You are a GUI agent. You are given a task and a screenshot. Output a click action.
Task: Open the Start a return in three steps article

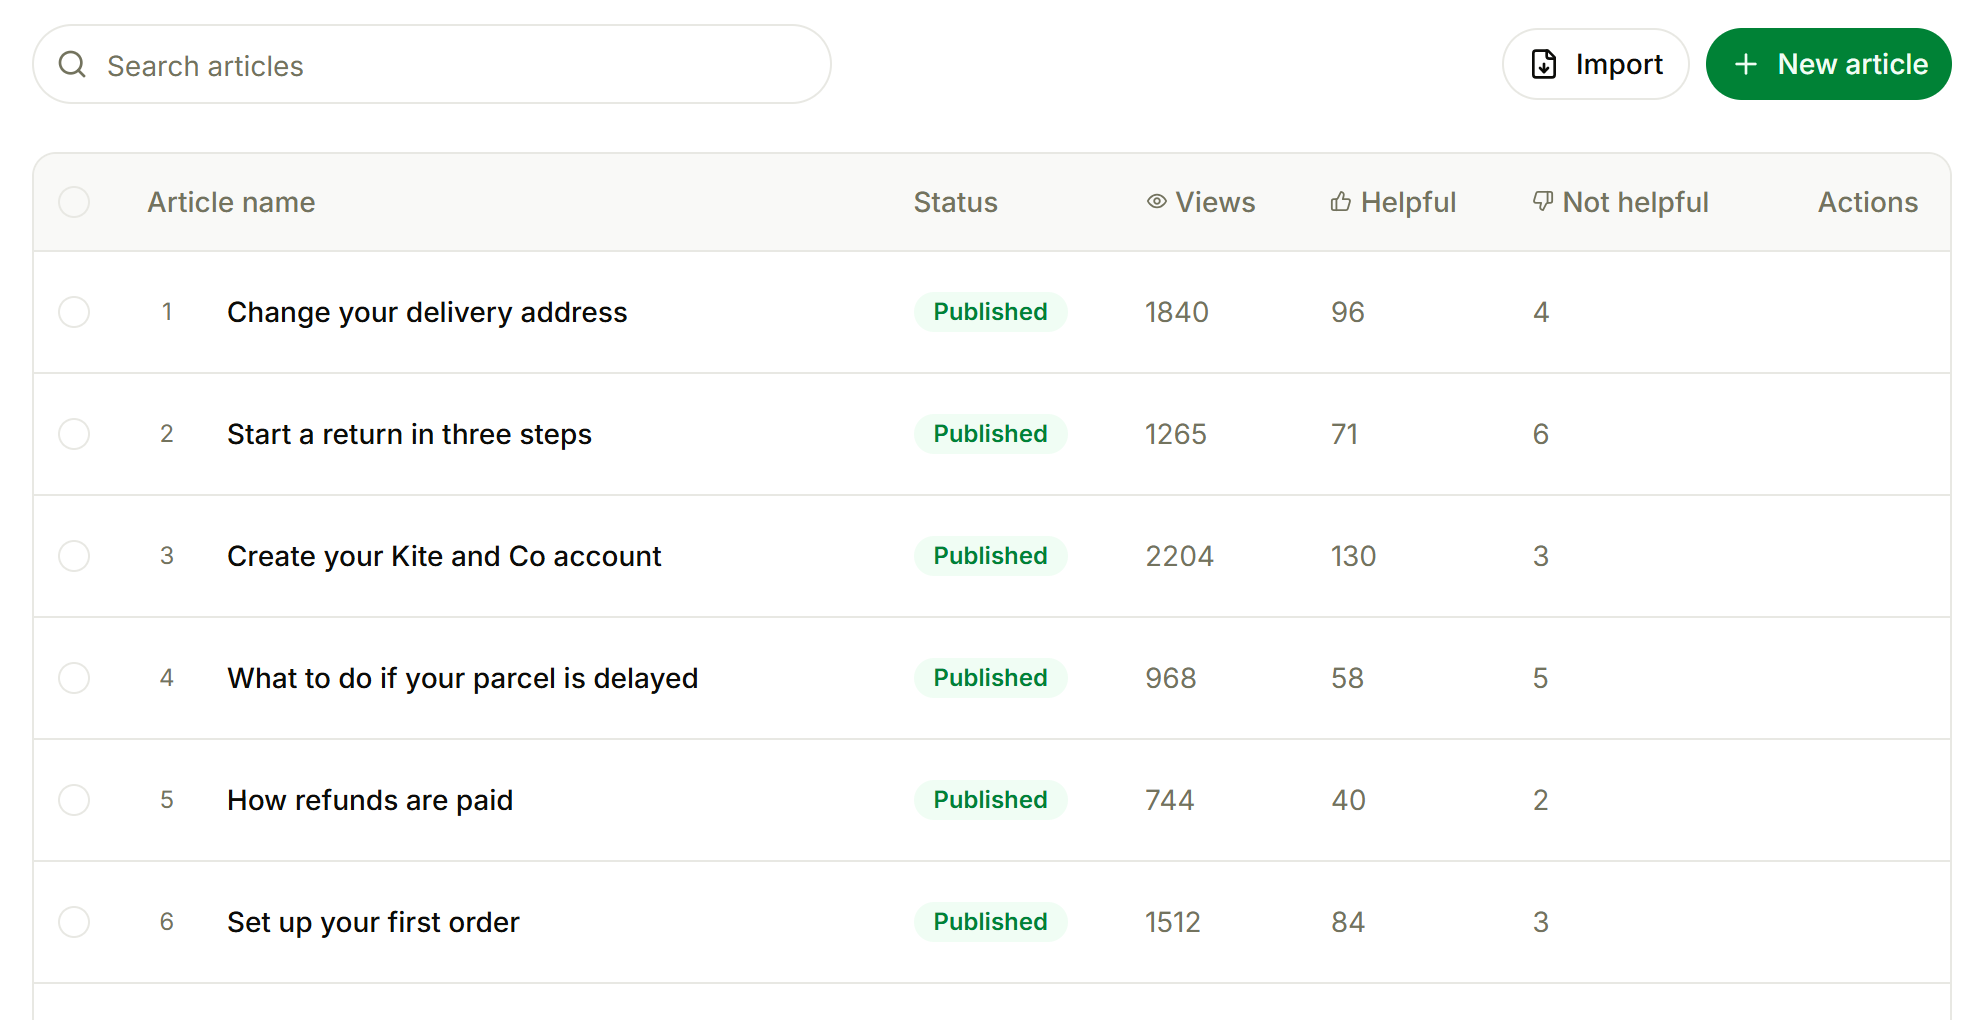[409, 434]
